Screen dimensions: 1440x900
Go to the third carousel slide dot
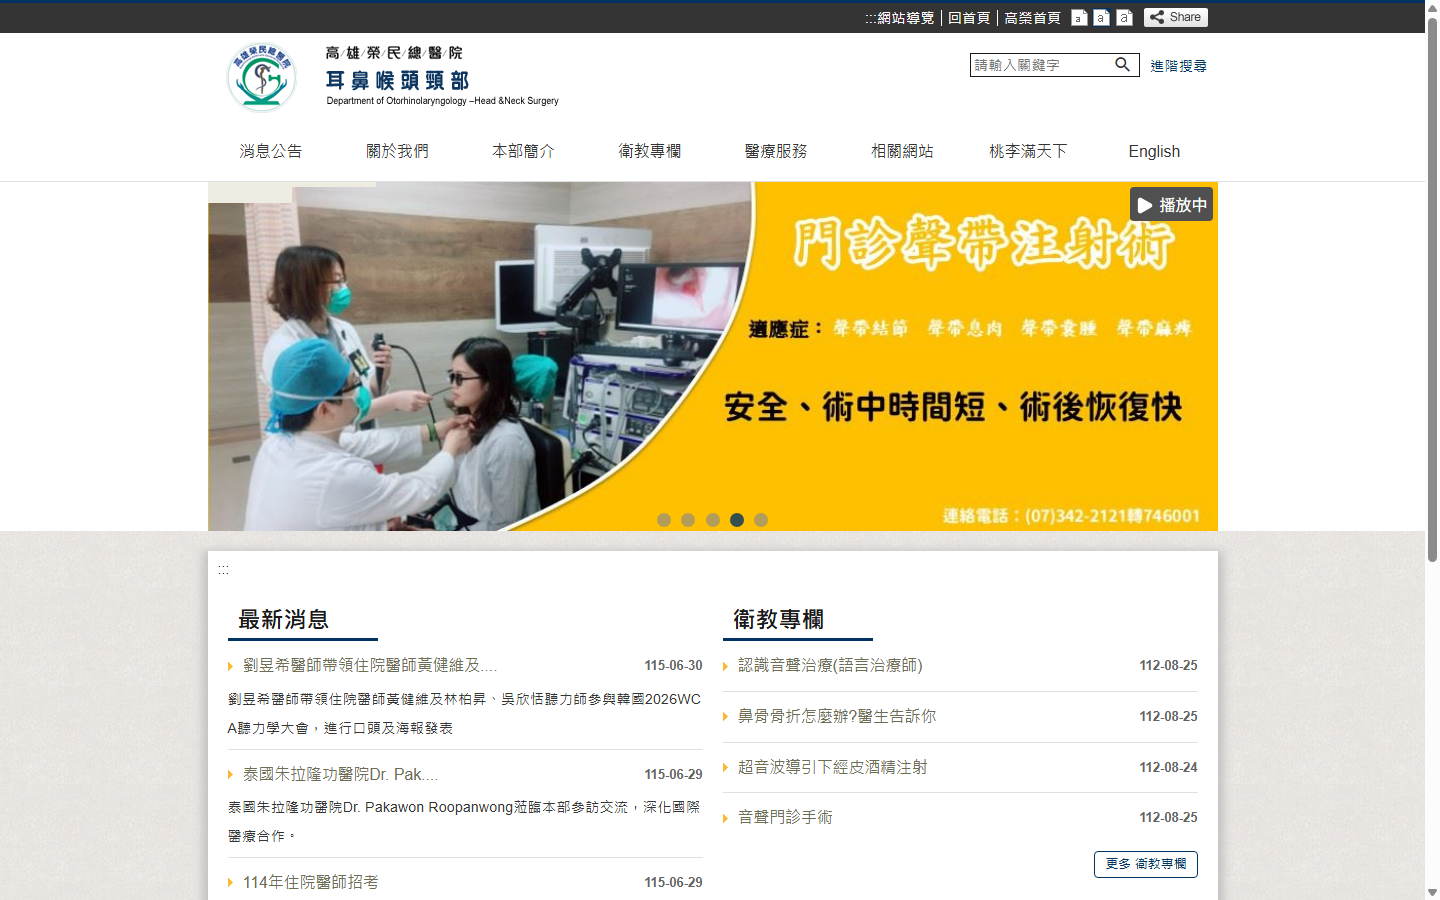(713, 520)
